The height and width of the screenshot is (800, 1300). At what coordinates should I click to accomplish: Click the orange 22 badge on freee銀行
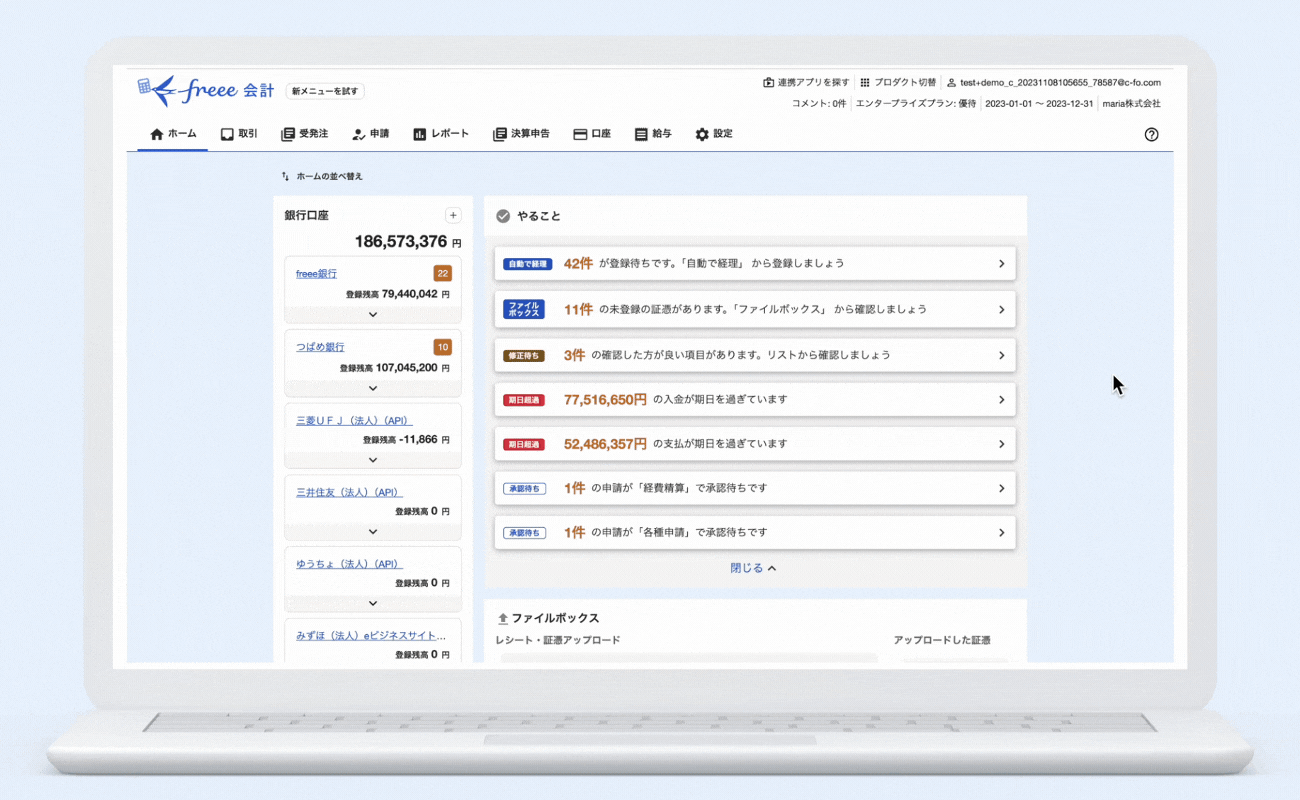coord(442,273)
